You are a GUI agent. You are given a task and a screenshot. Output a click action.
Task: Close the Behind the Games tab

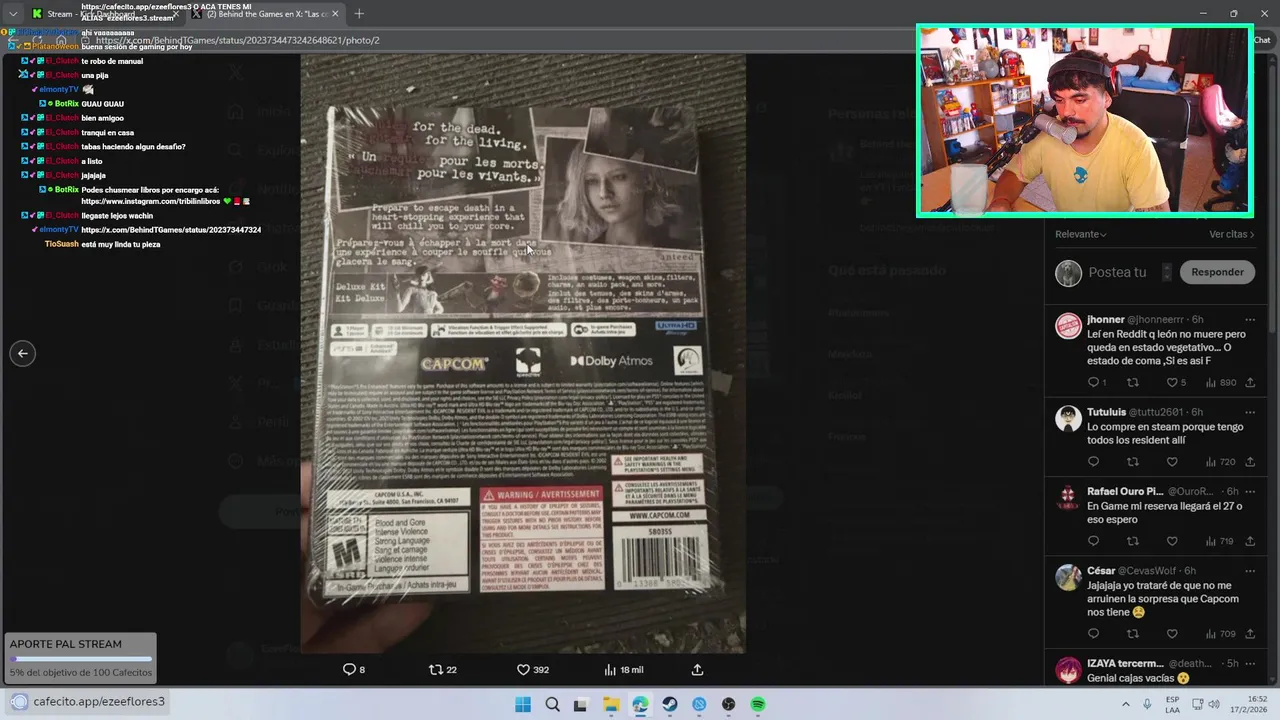pyautogui.click(x=335, y=14)
